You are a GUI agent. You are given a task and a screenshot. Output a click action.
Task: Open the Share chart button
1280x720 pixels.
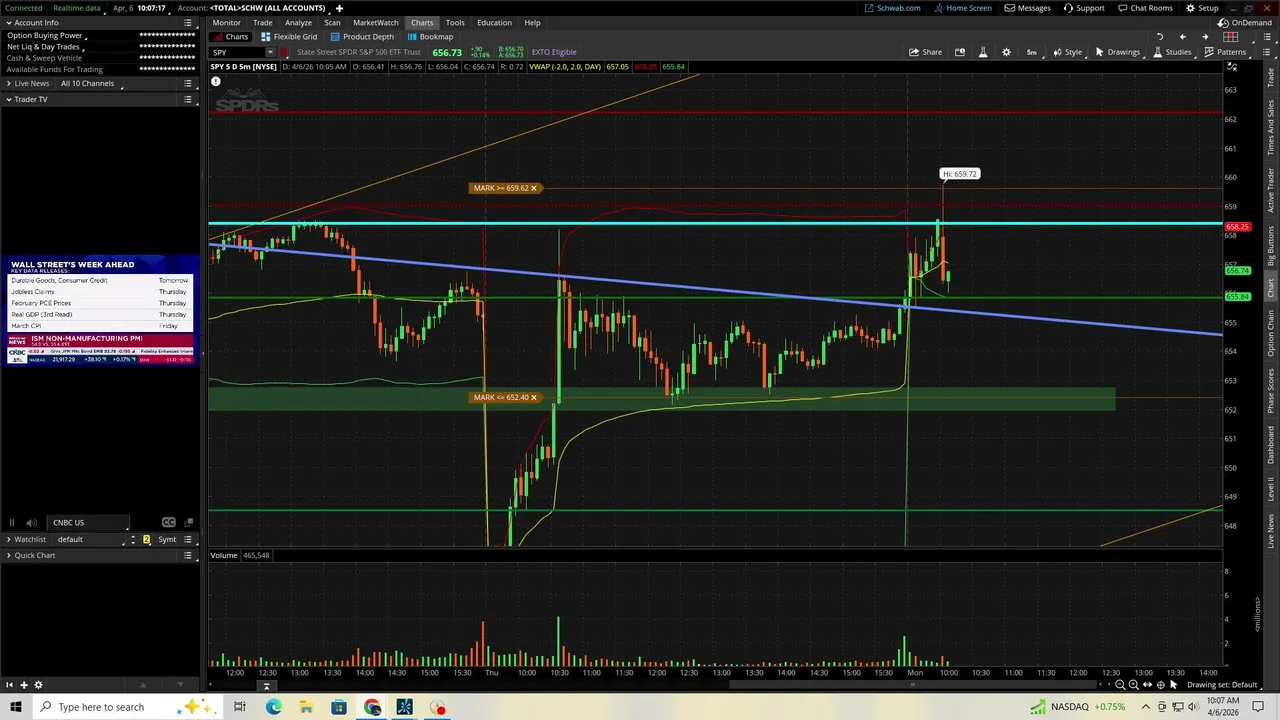point(925,52)
